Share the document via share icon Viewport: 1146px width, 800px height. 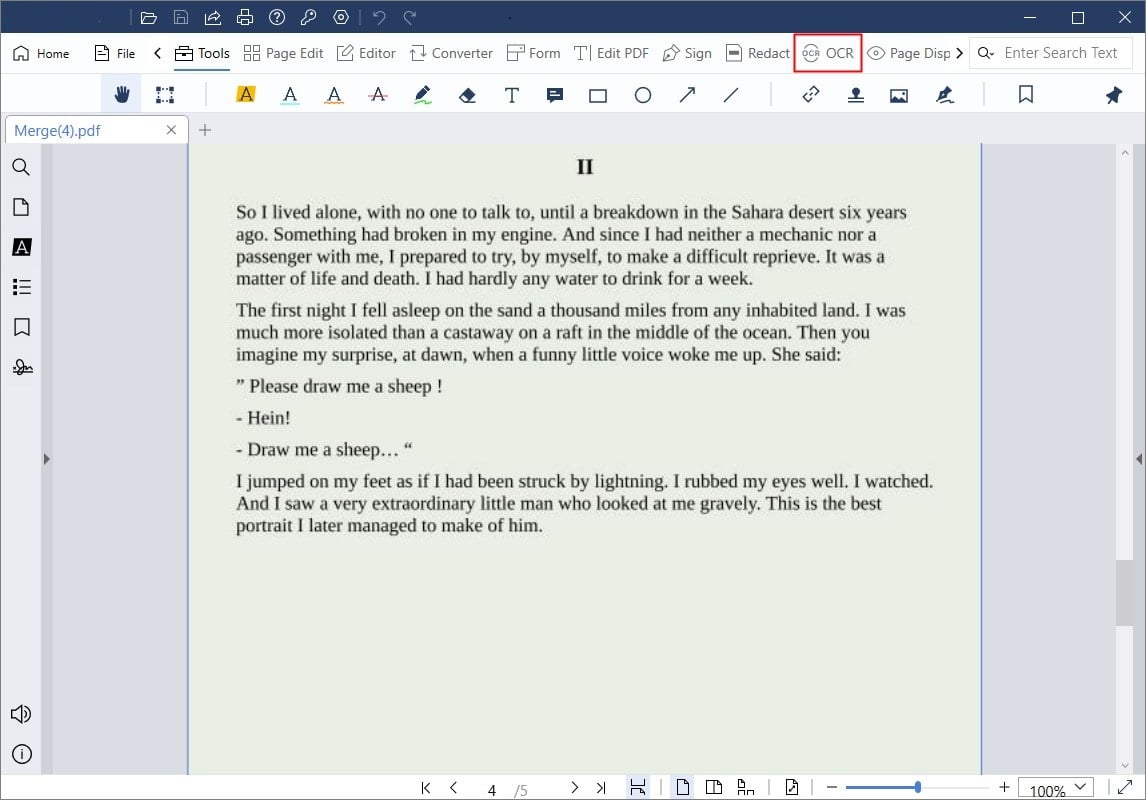213,18
